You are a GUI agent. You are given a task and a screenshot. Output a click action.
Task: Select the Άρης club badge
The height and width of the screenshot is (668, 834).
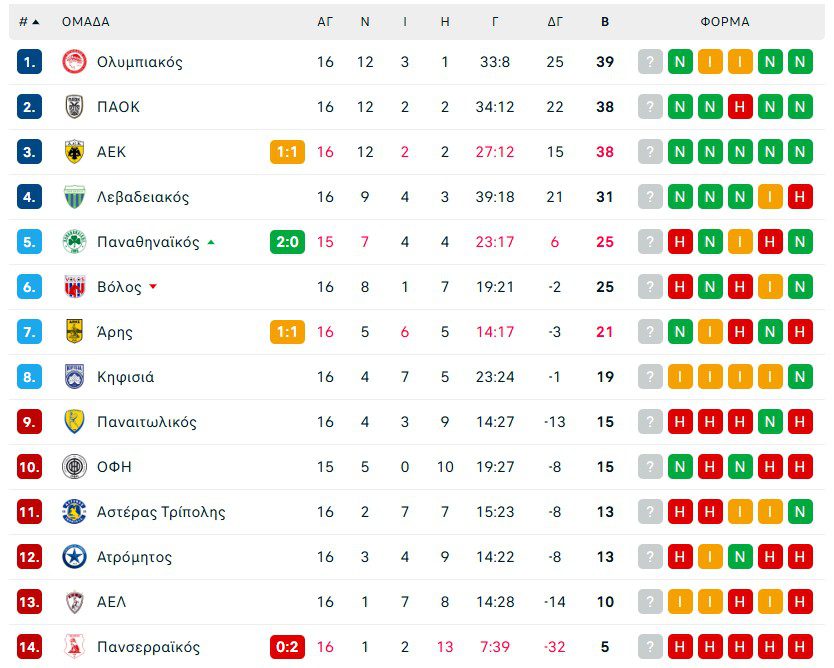pyautogui.click(x=75, y=332)
